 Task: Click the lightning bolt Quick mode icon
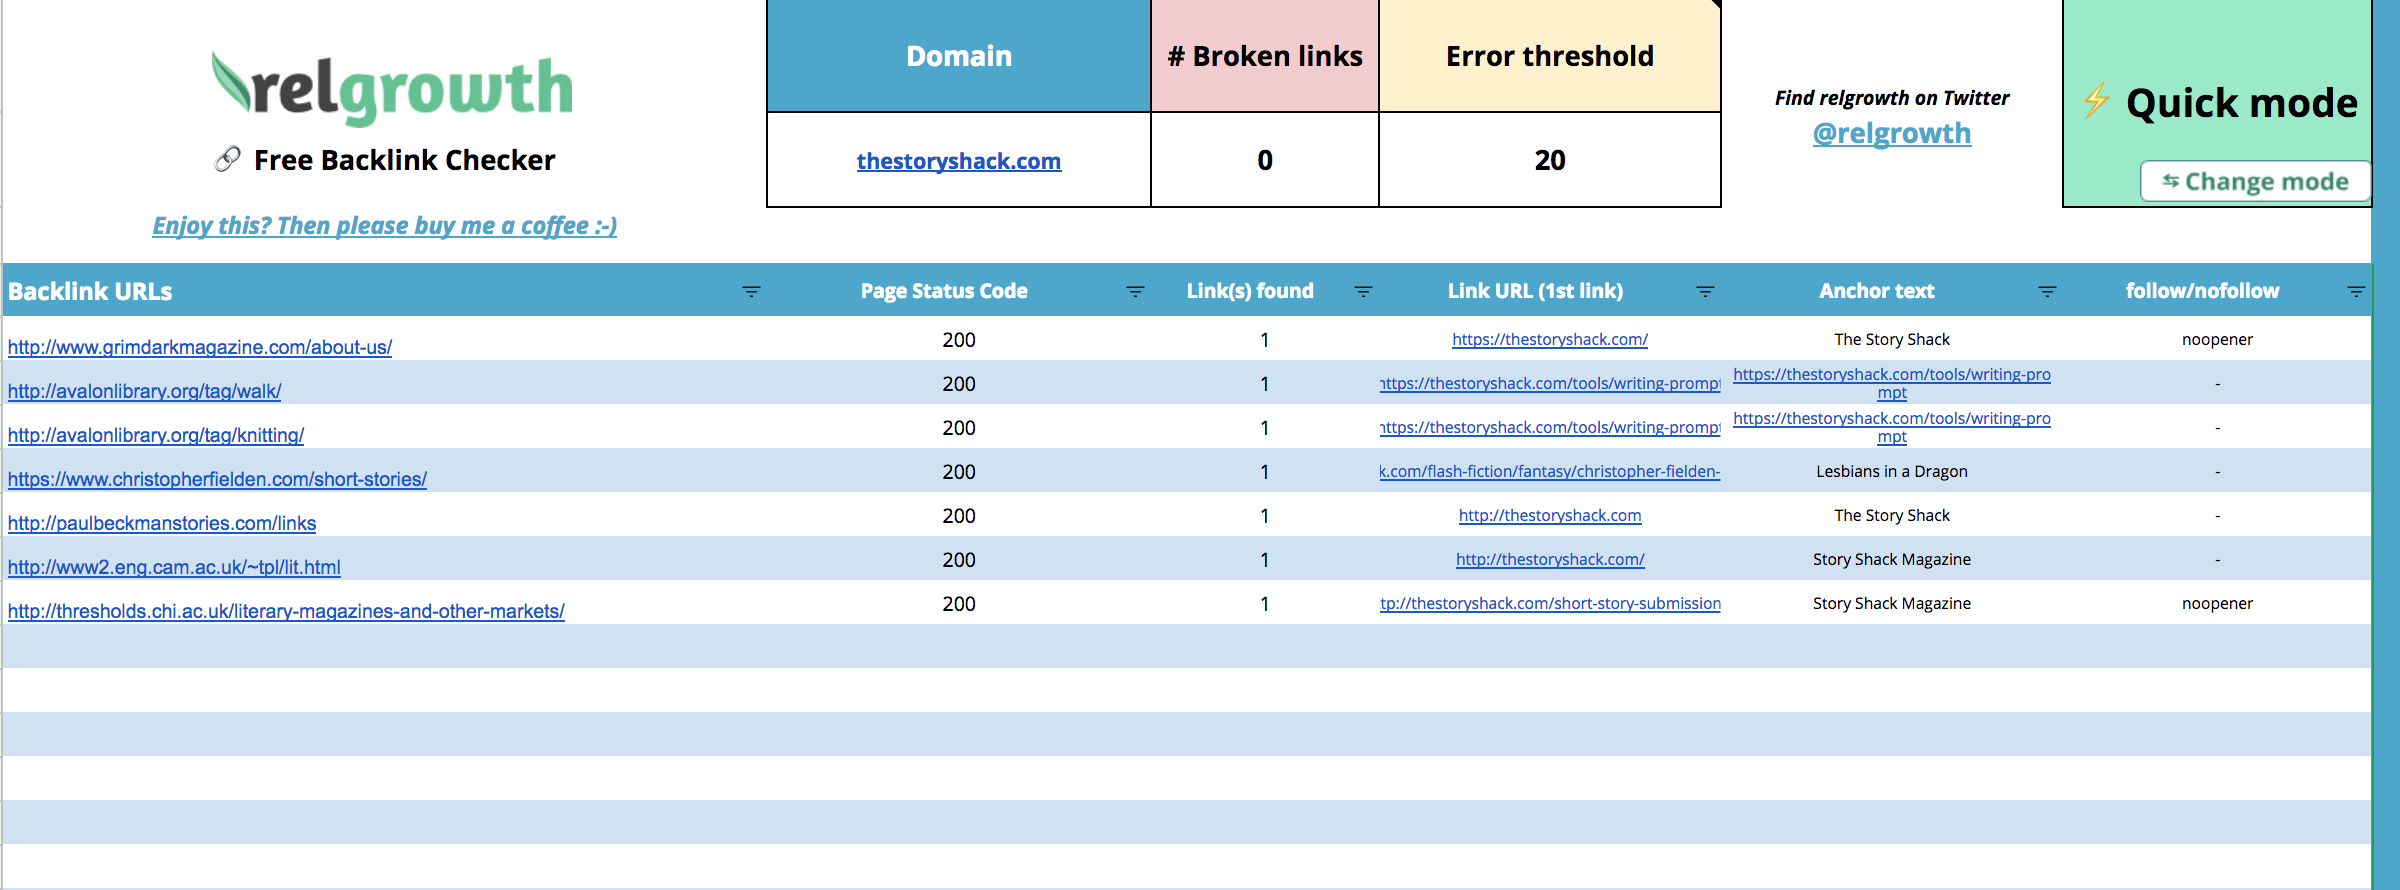2096,100
